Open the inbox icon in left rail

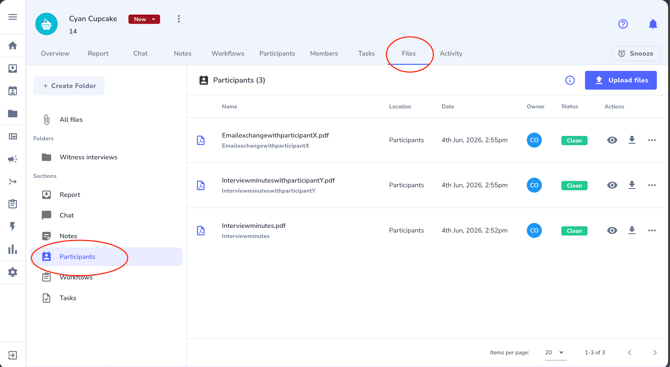13,68
